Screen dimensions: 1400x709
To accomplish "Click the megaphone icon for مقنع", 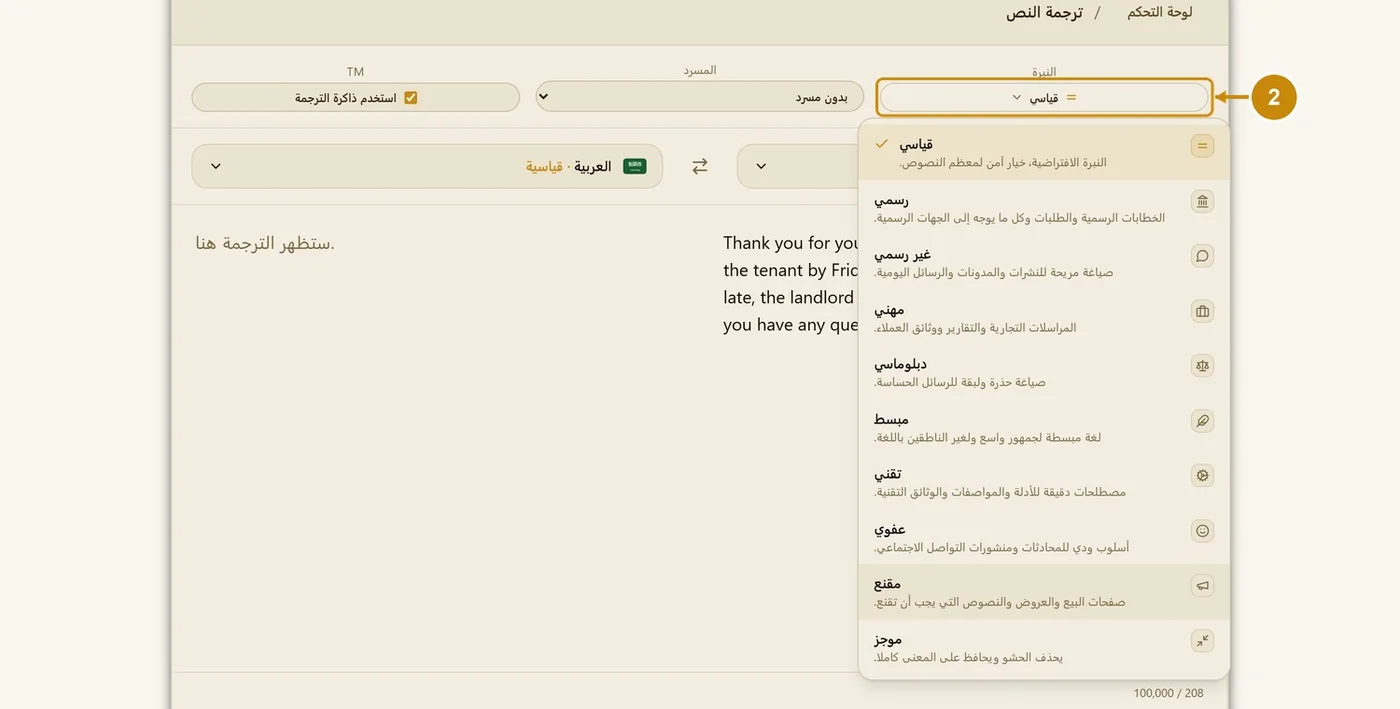I will point(1202,586).
